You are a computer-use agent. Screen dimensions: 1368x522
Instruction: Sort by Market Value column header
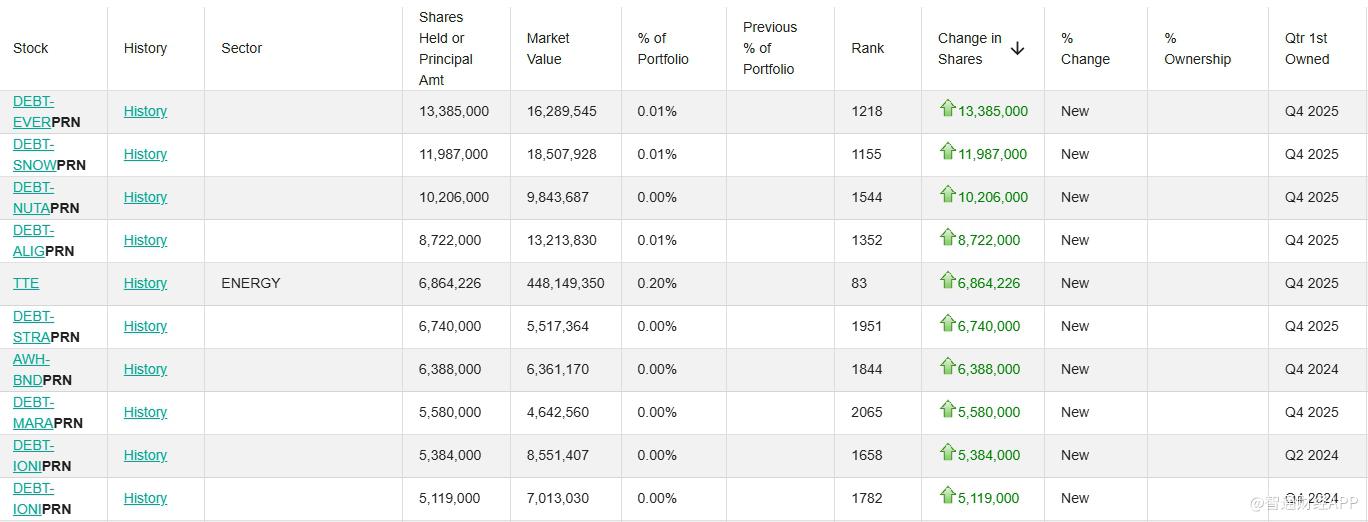[548, 48]
